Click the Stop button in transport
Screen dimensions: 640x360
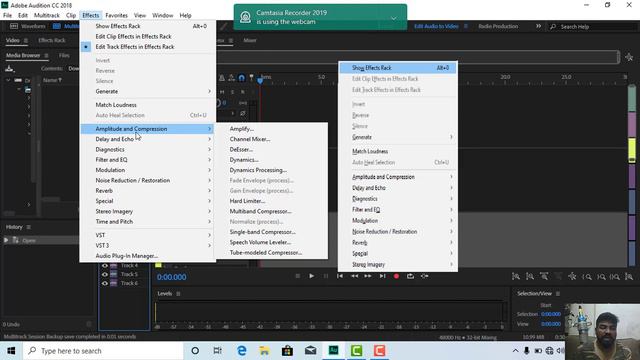pyautogui.click(x=298, y=276)
